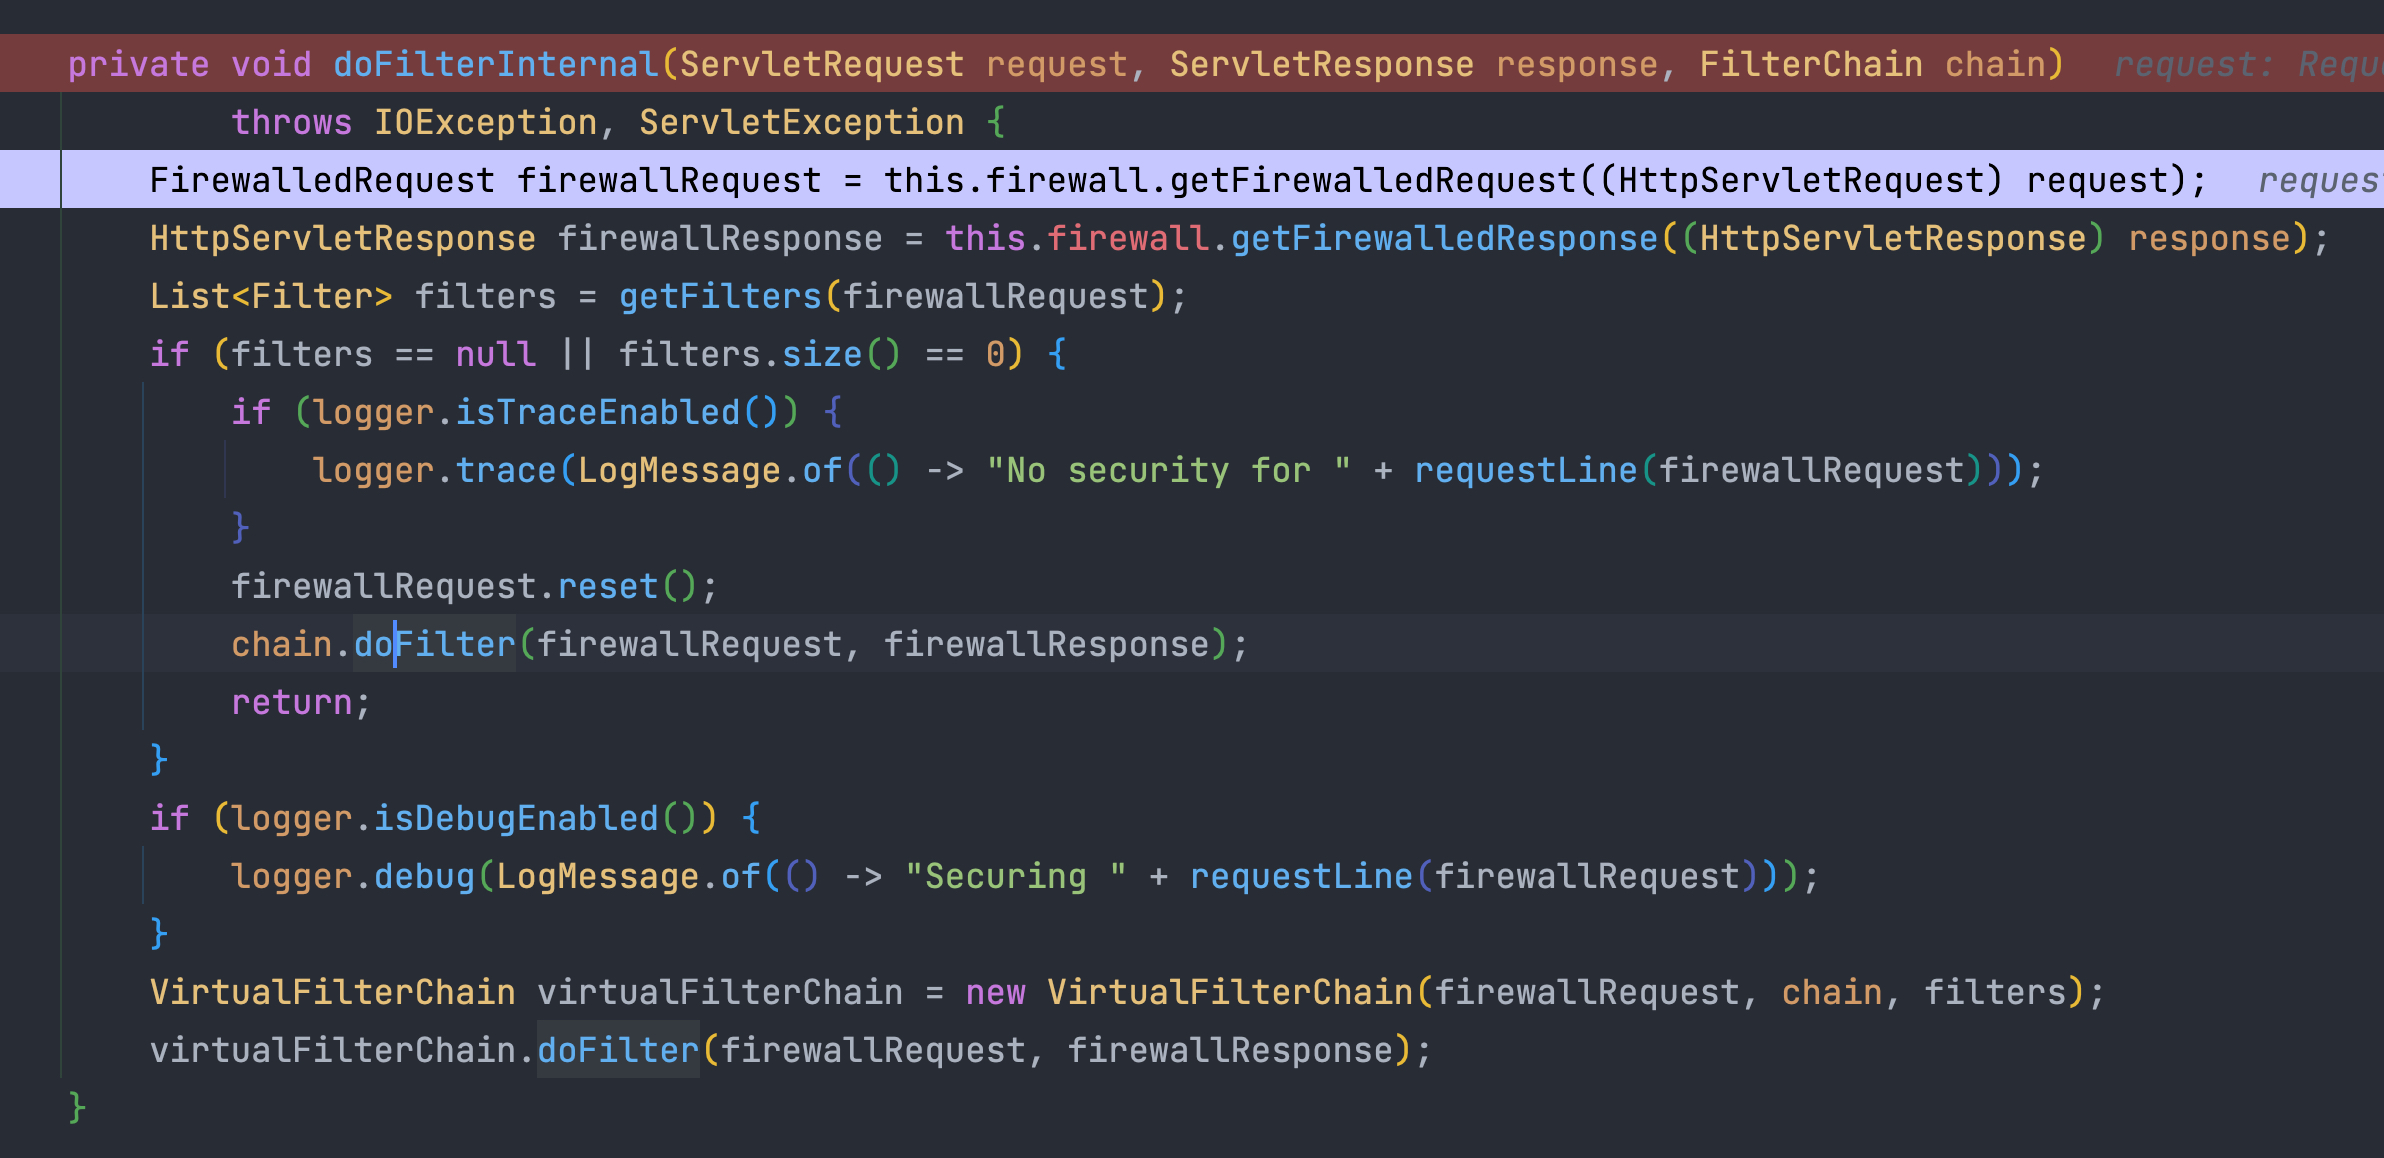
Task: Click the "No security for " string literal
Action: pyautogui.click(x=1168, y=470)
